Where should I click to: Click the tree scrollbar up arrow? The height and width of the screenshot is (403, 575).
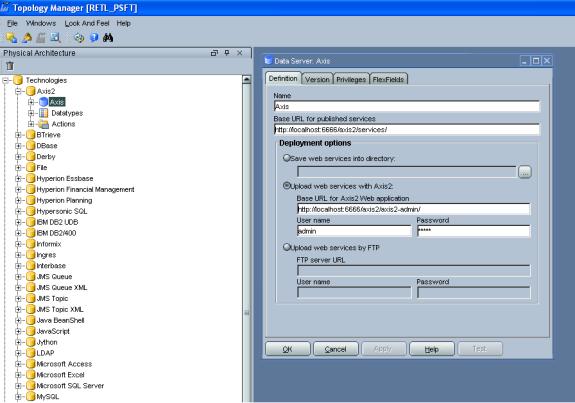246,80
